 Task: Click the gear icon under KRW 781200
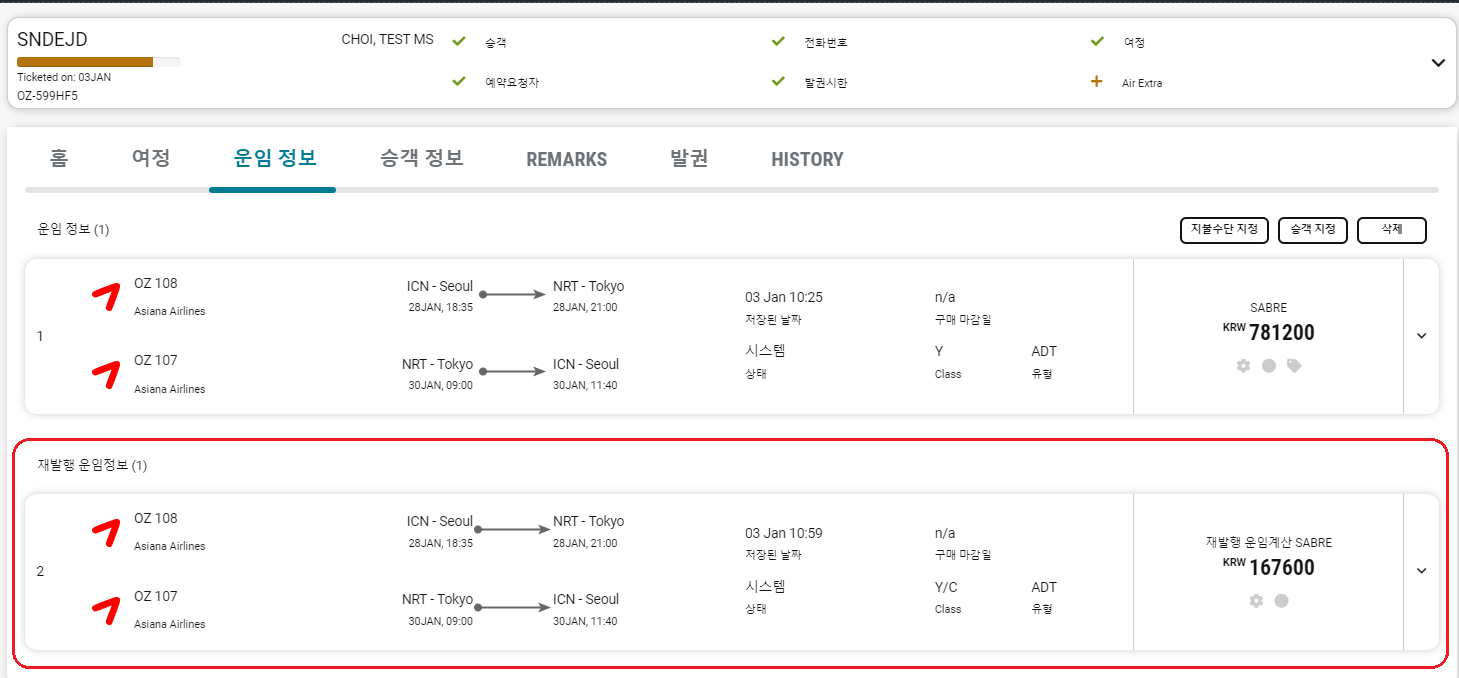(x=1243, y=366)
